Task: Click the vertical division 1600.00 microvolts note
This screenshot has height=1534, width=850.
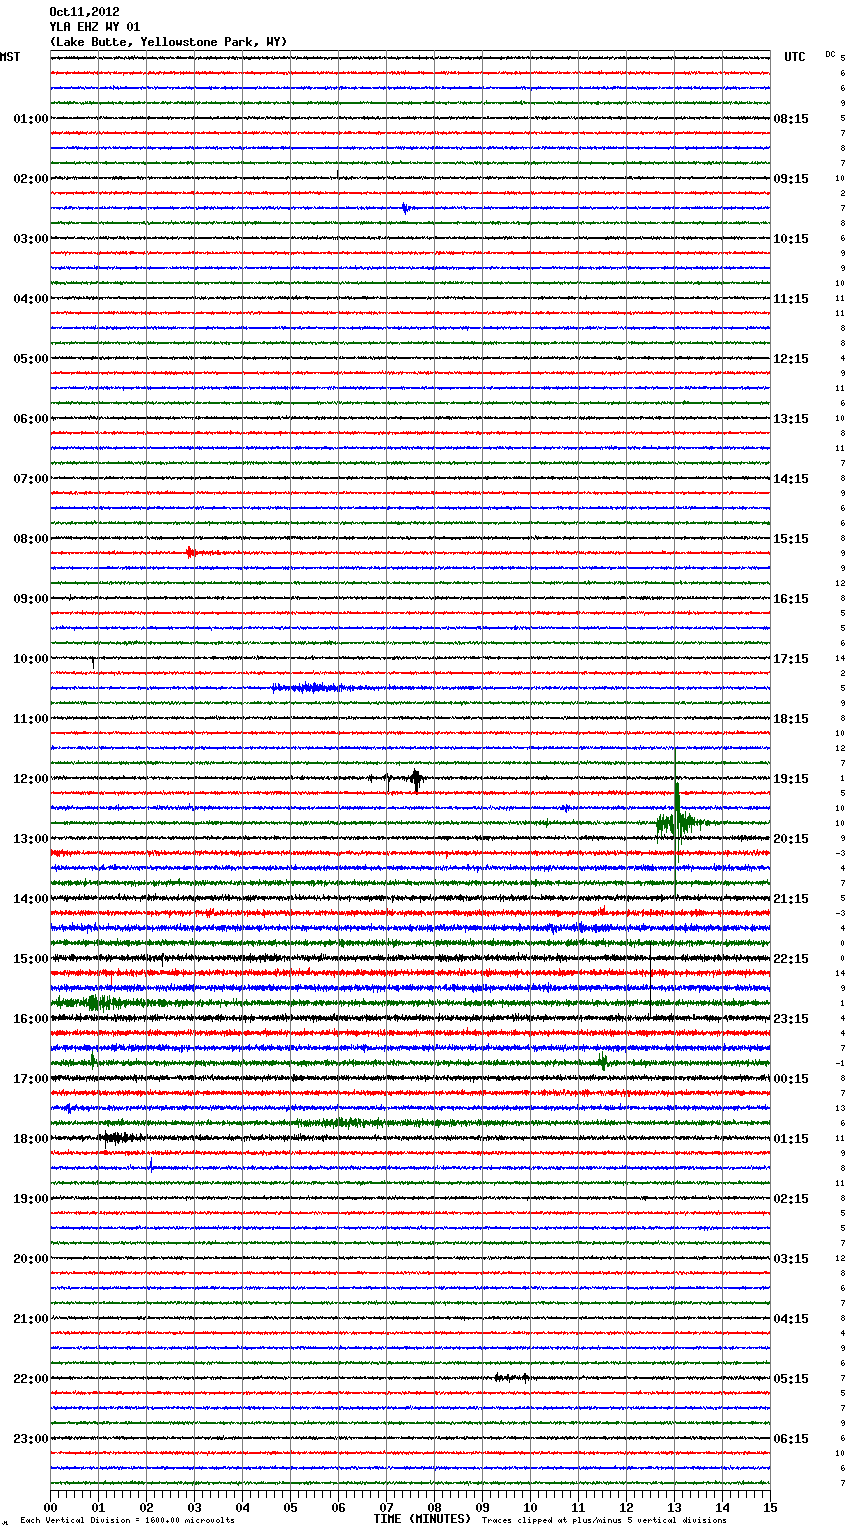Action: click(127, 1520)
